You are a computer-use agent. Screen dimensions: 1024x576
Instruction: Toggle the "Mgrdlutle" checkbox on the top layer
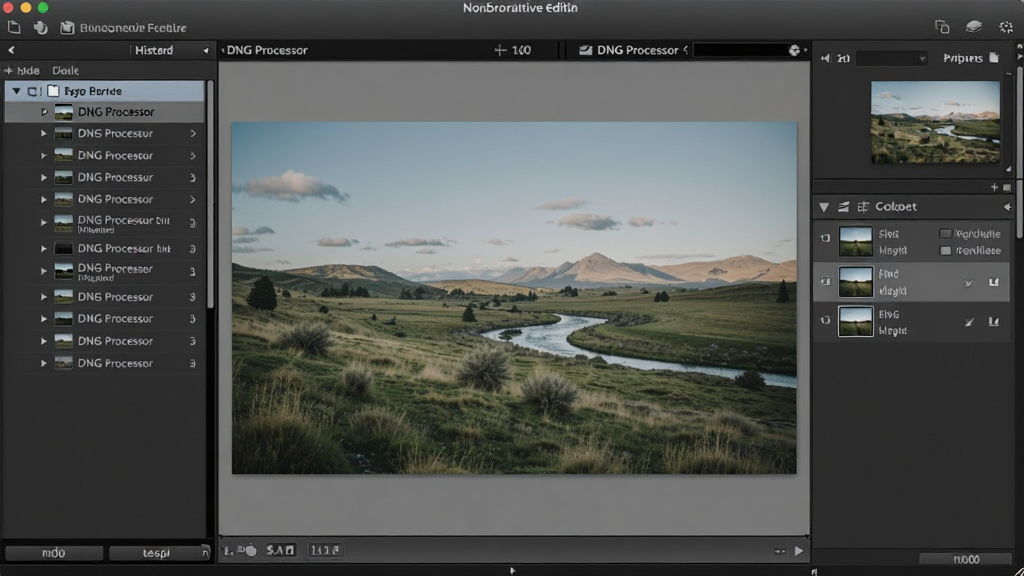click(x=945, y=234)
